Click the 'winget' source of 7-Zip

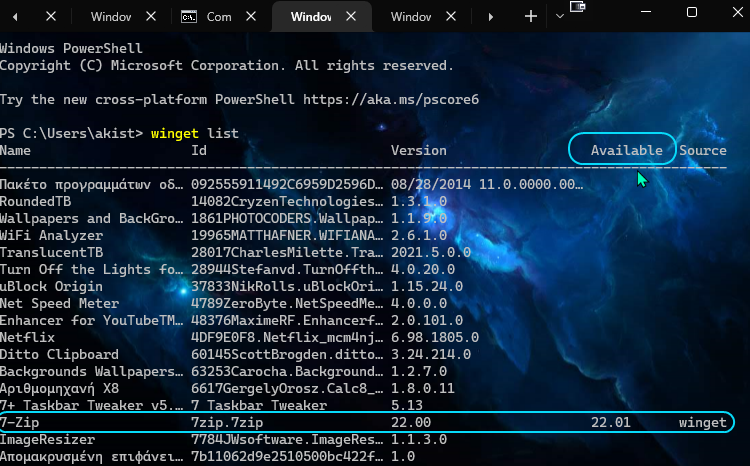click(x=703, y=423)
